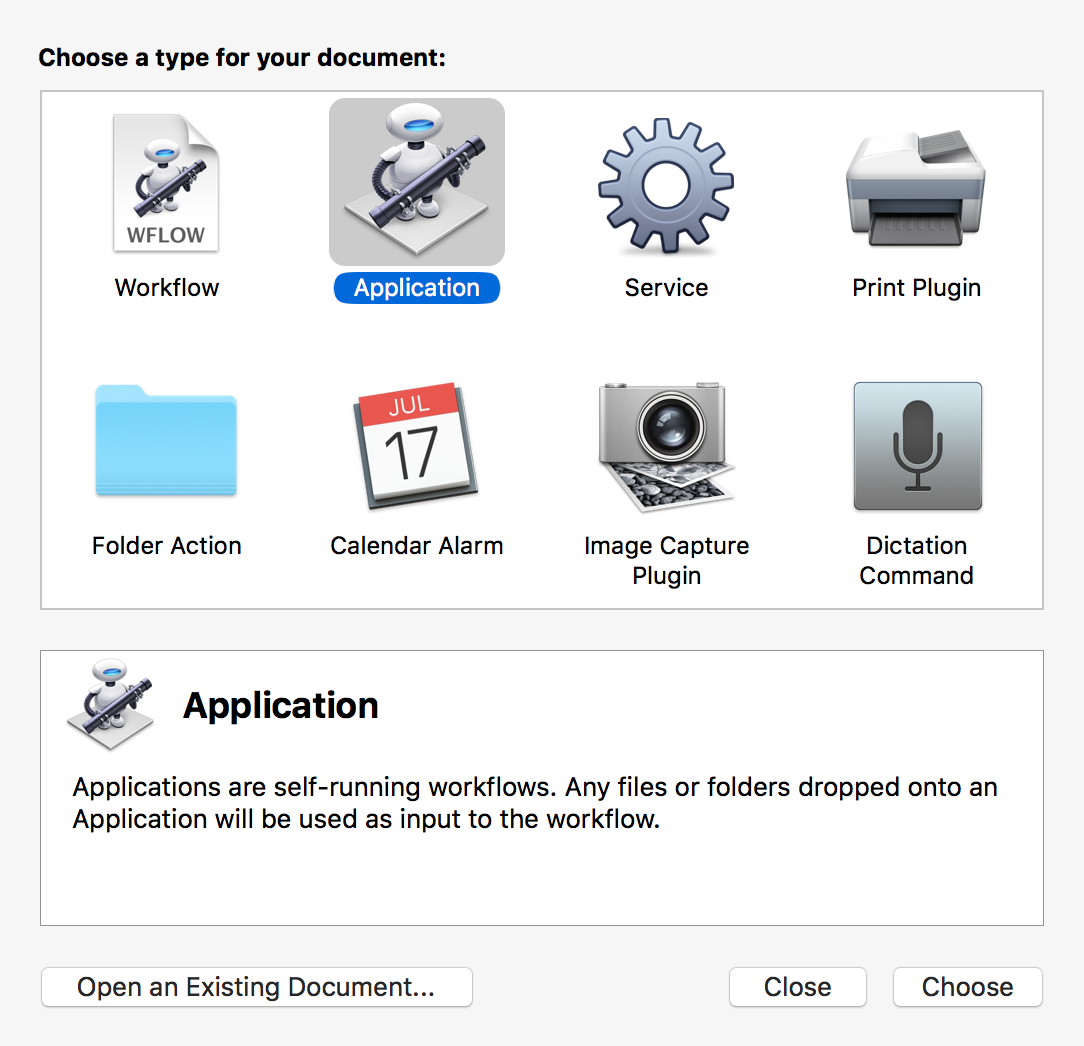The height and width of the screenshot is (1046, 1084).
Task: Choose the Calendar Alarm calendar icon
Action: click(x=415, y=445)
